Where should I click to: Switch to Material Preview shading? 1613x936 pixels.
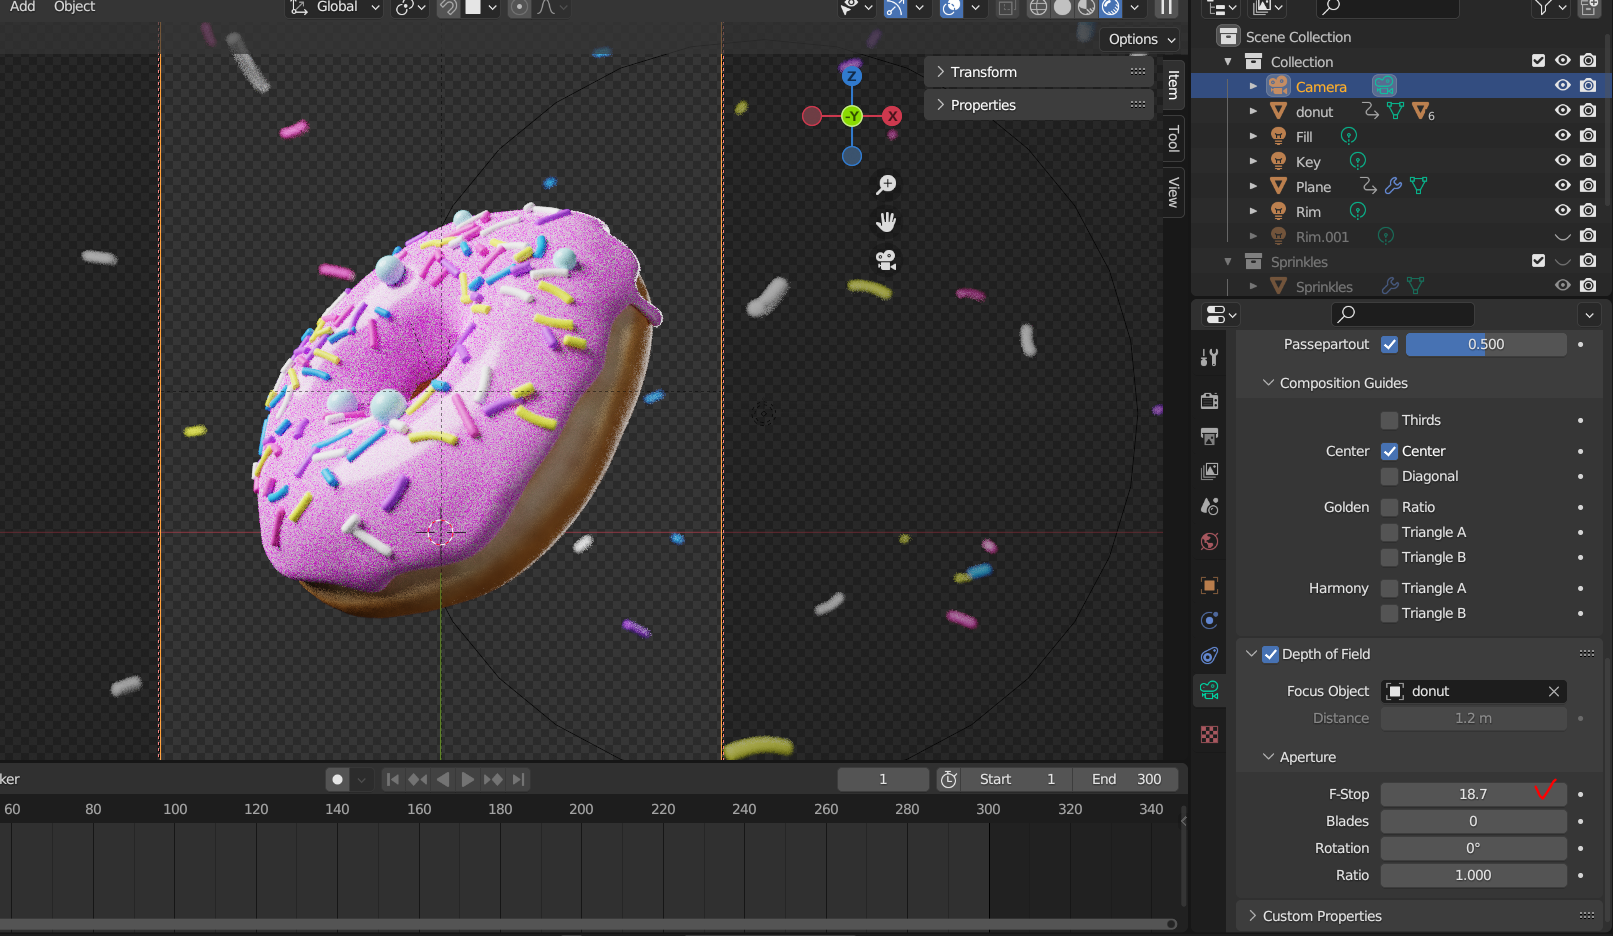pos(1087,8)
